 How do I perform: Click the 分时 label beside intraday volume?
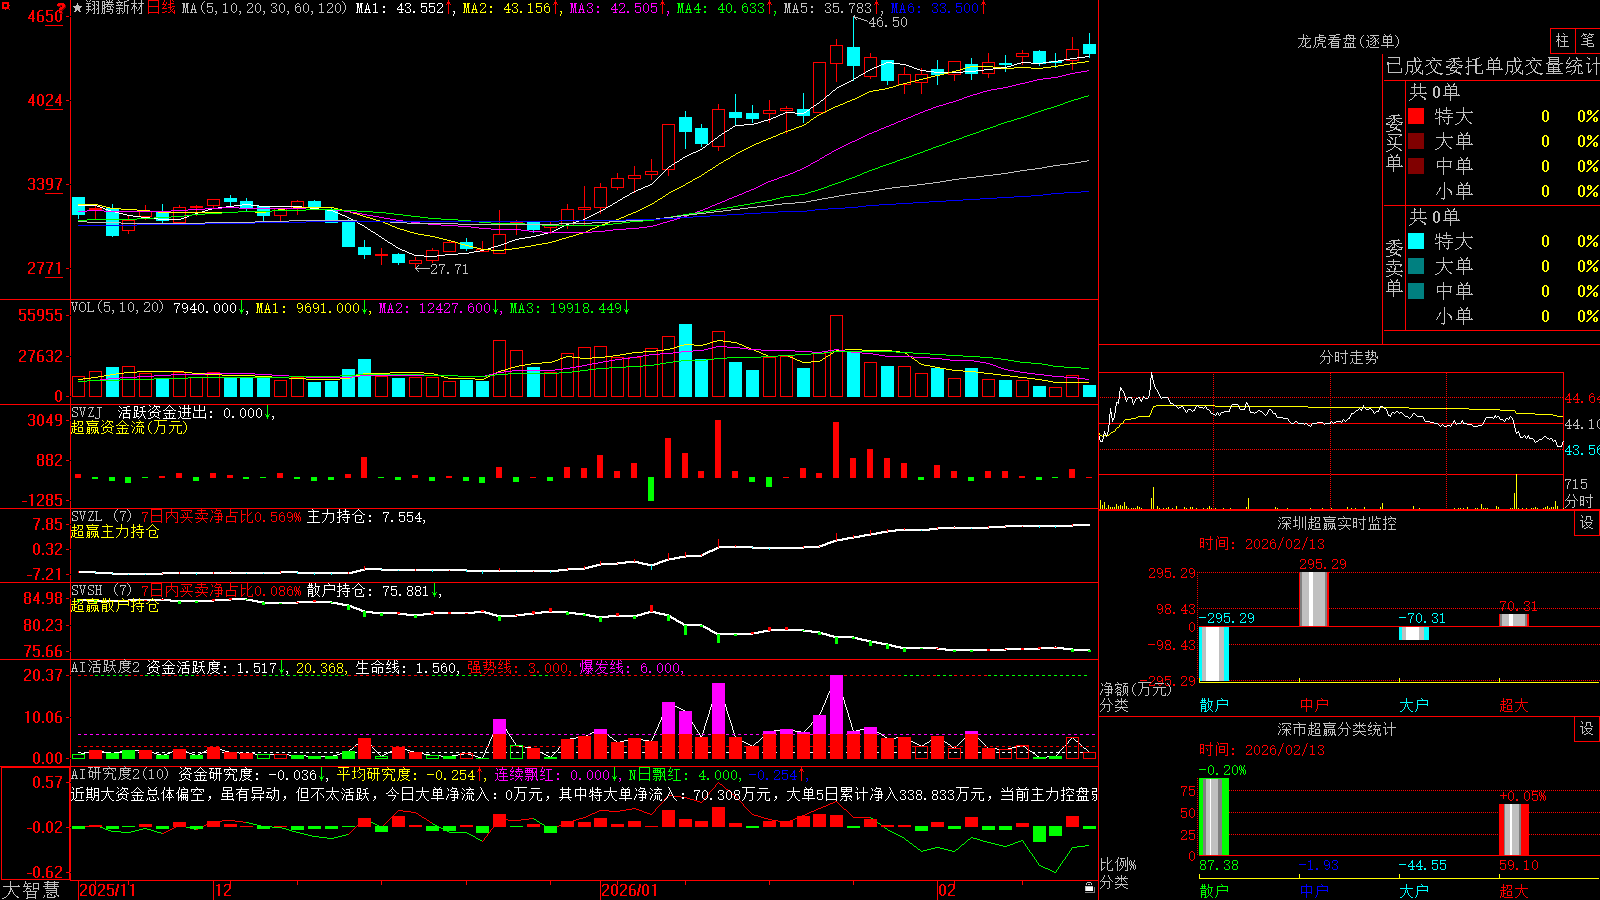pyautogui.click(x=1579, y=500)
